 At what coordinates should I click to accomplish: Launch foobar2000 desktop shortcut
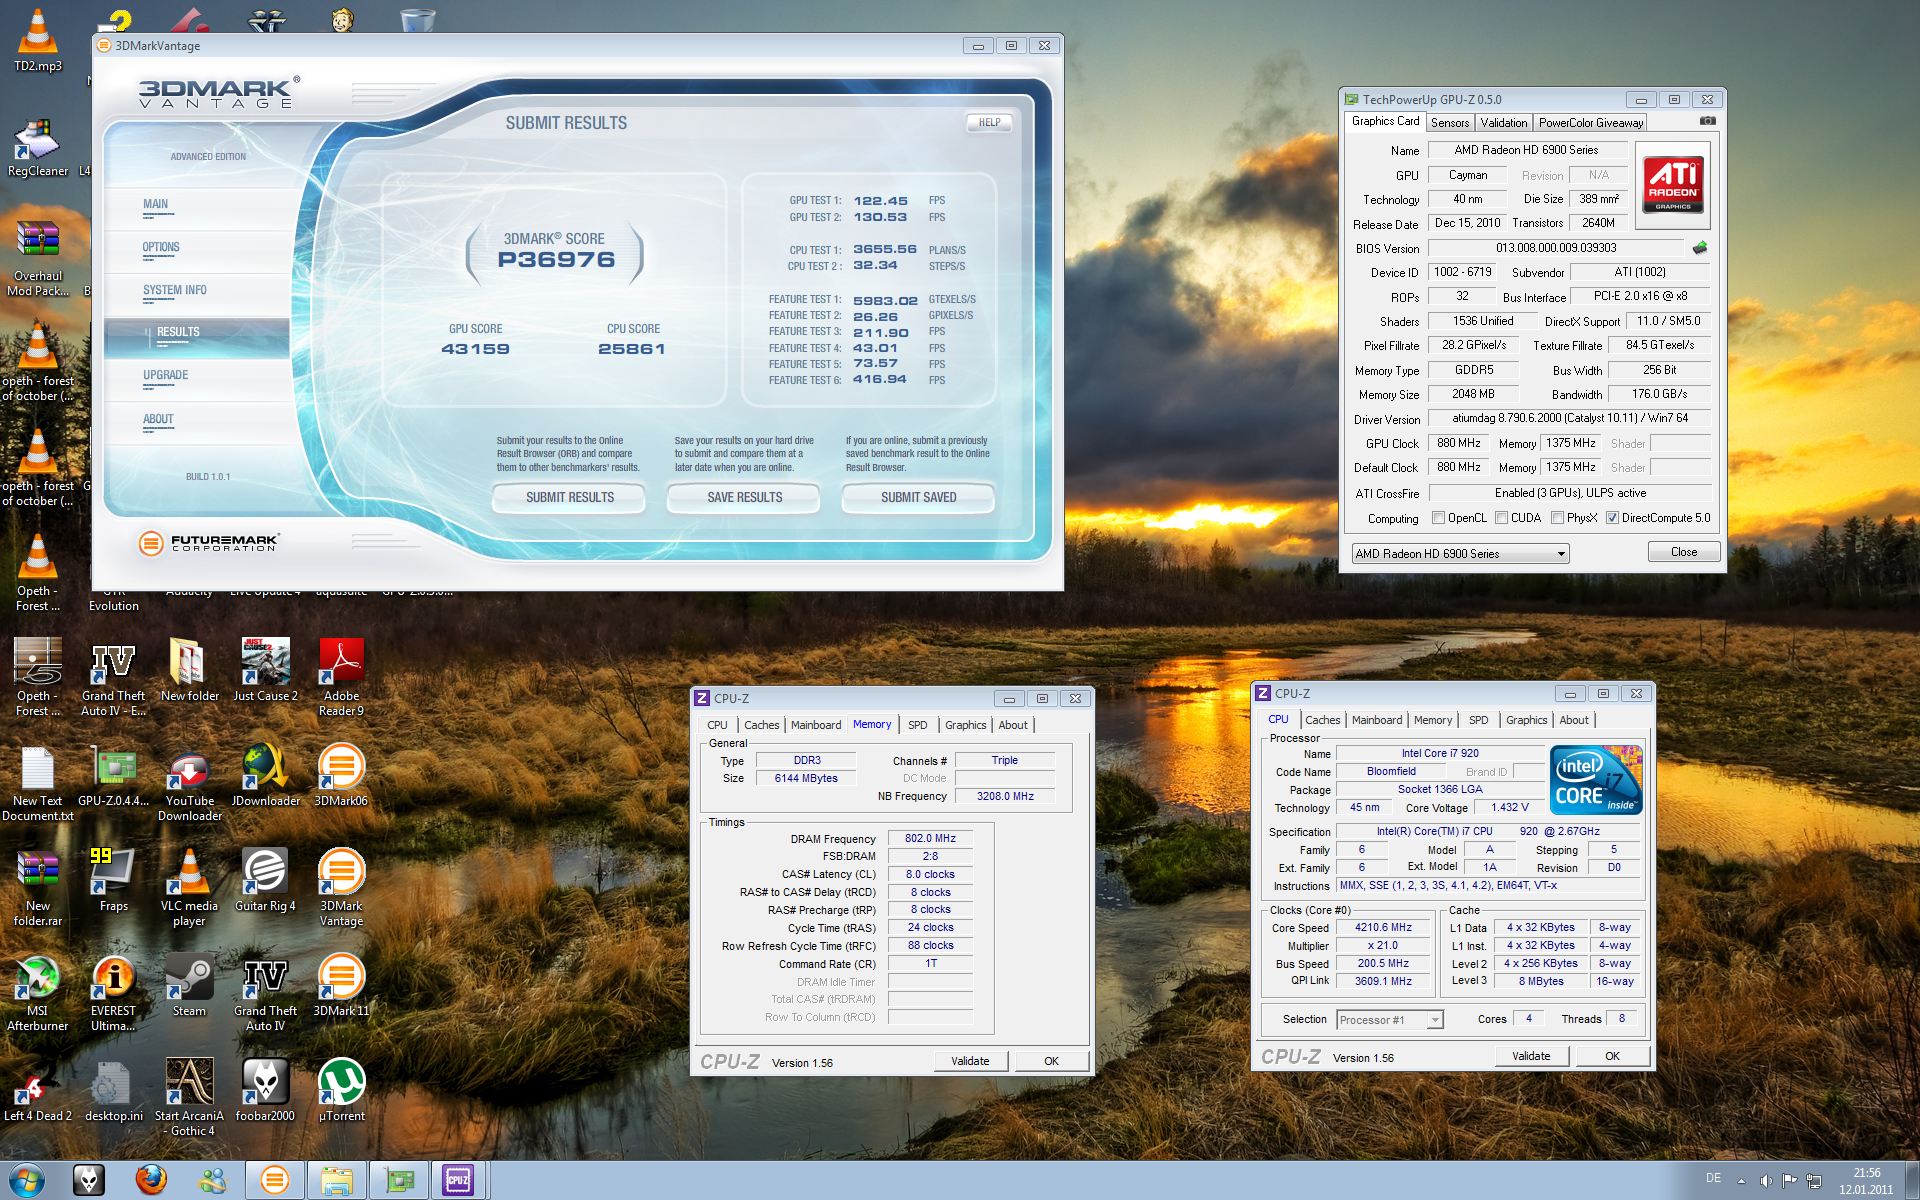pyautogui.click(x=265, y=1091)
